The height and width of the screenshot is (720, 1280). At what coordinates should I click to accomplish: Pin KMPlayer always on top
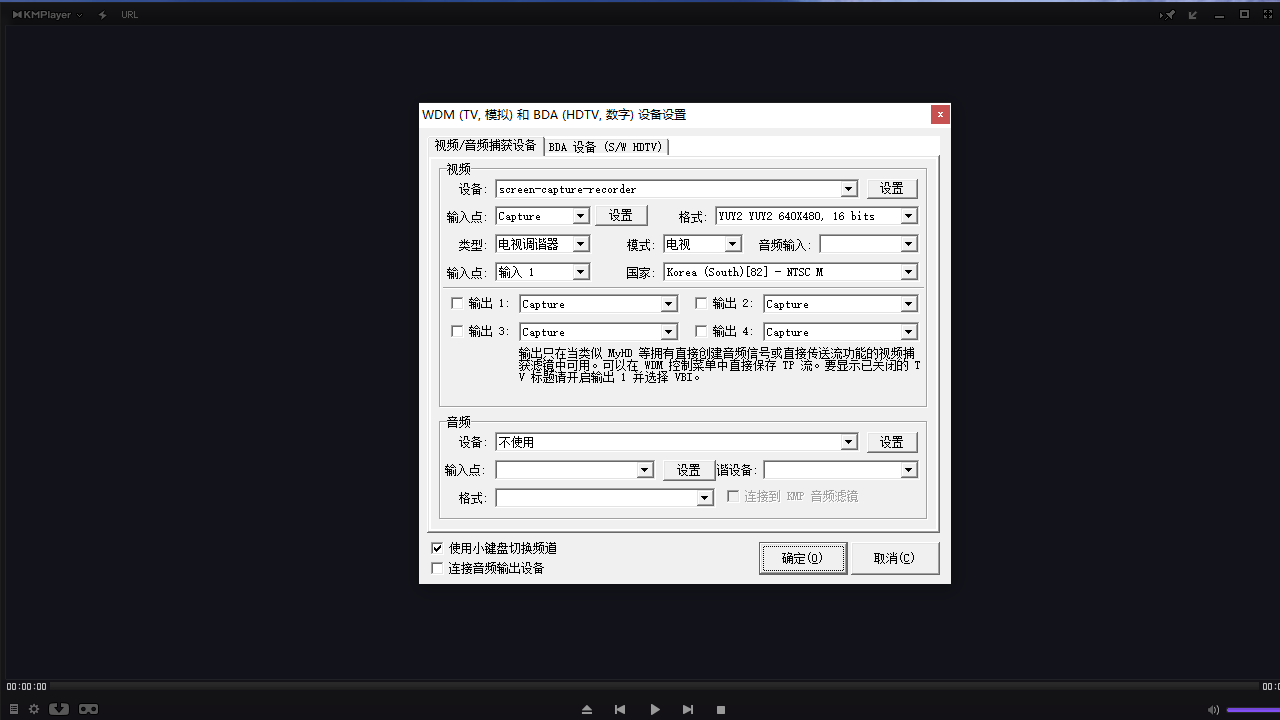click(x=1168, y=14)
